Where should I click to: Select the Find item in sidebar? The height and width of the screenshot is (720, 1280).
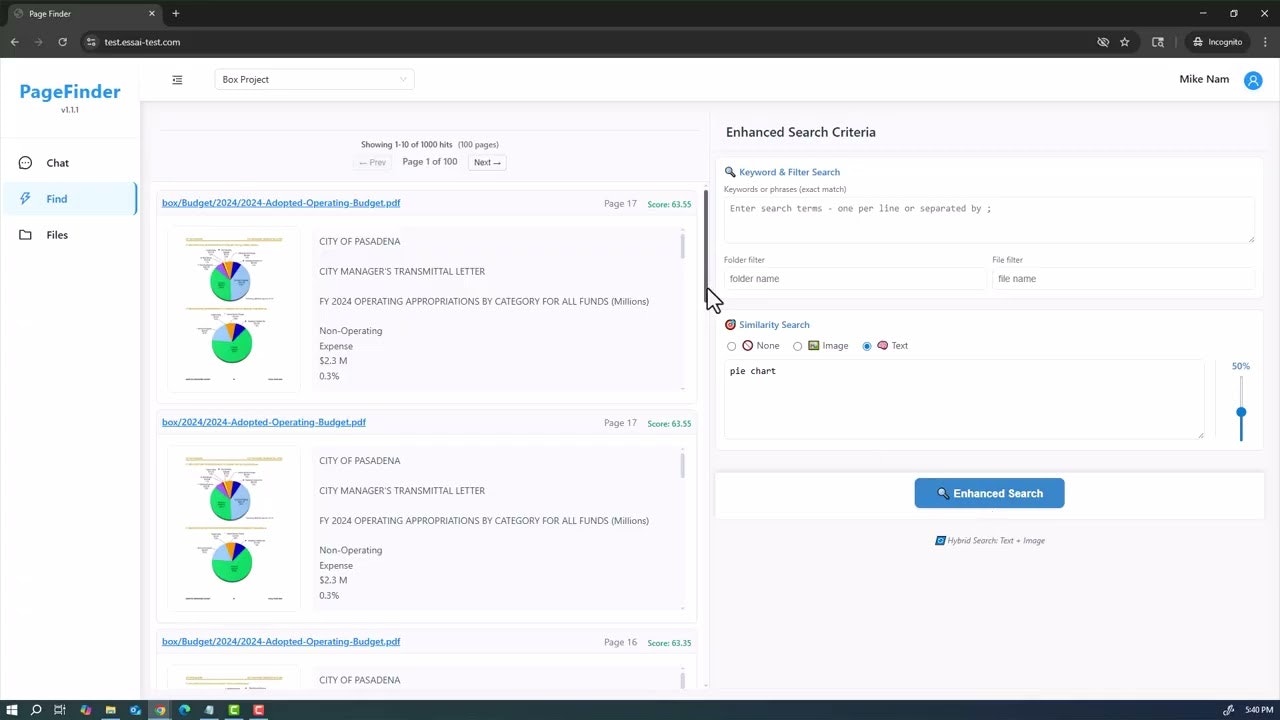(69, 199)
